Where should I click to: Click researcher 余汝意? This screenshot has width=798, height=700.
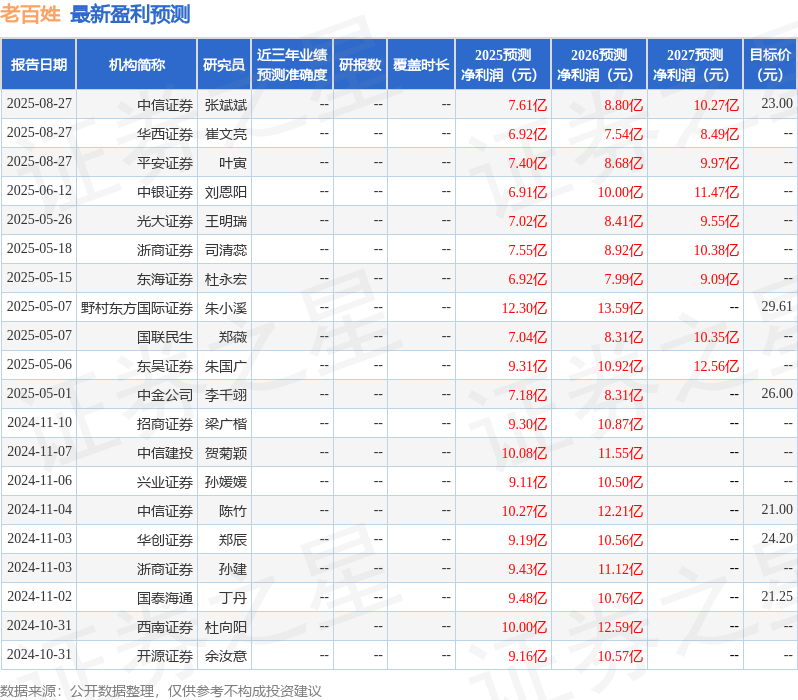pos(225,656)
